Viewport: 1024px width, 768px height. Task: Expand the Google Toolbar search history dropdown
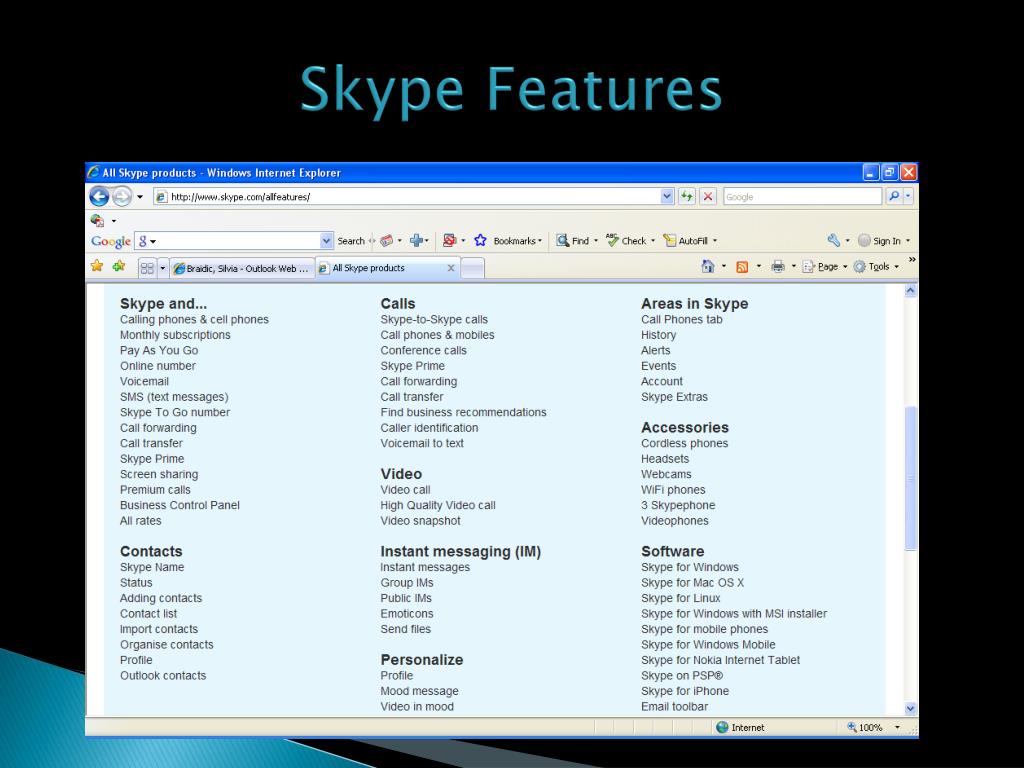[x=327, y=241]
